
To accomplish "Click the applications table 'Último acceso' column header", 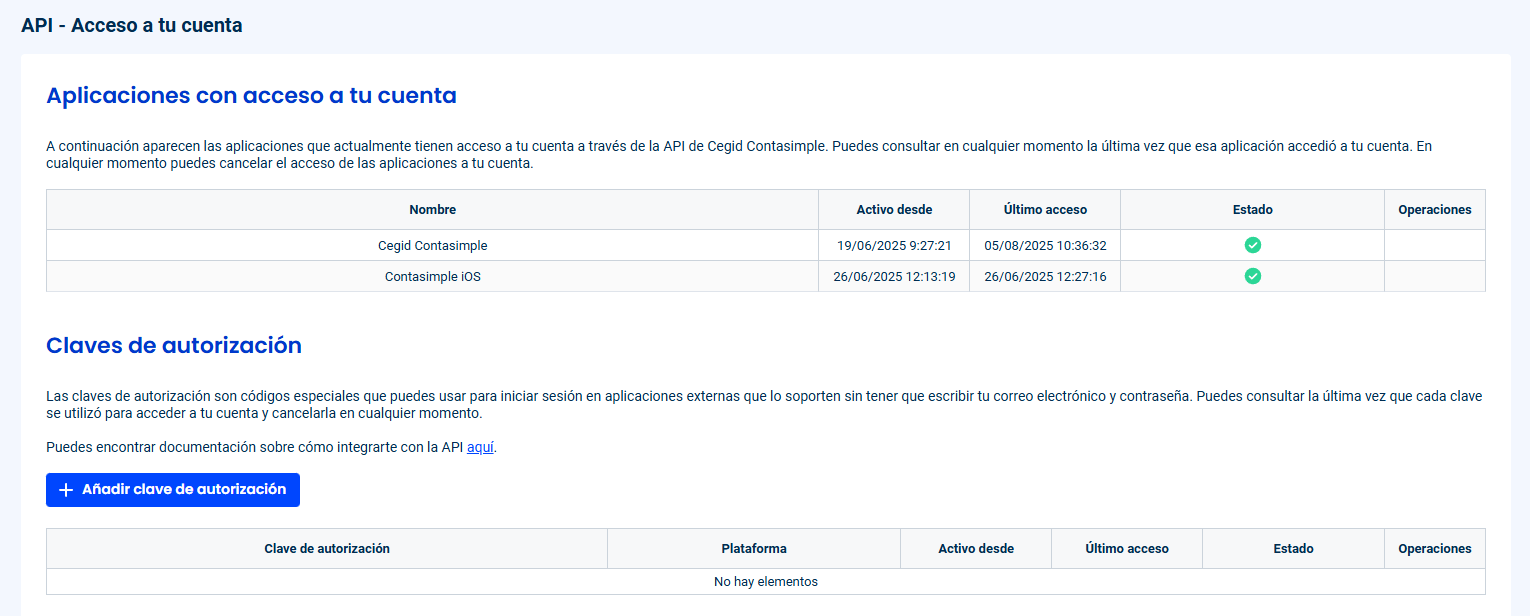I will [x=1045, y=210].
